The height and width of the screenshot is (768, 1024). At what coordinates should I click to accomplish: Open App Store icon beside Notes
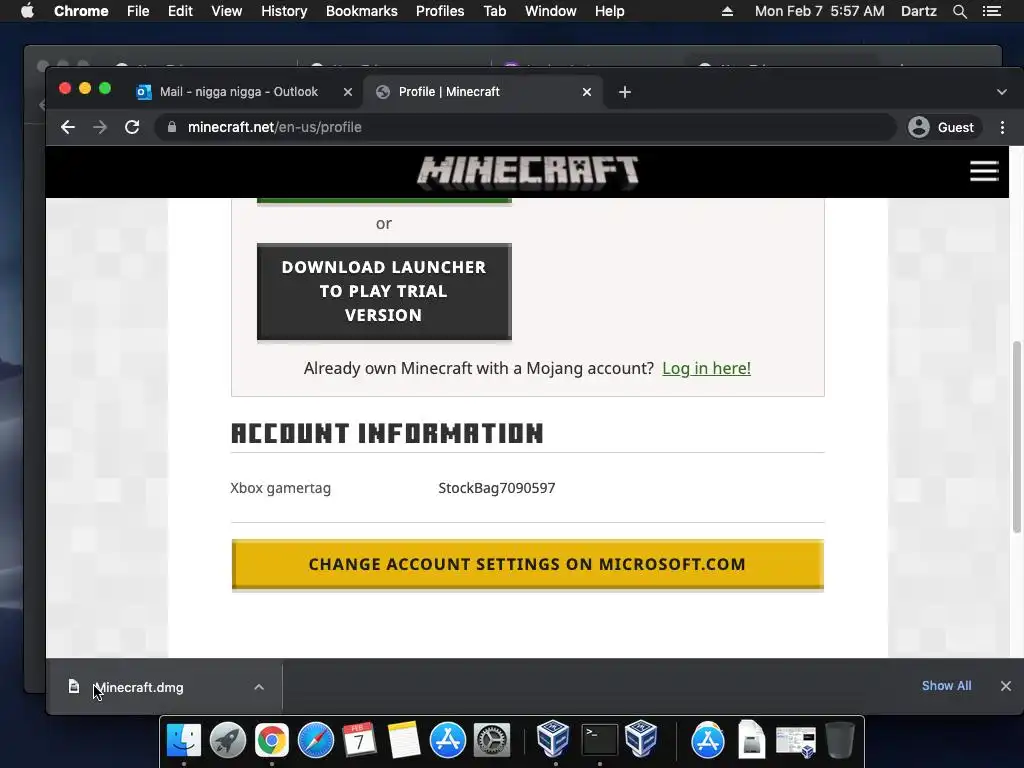[x=447, y=740]
